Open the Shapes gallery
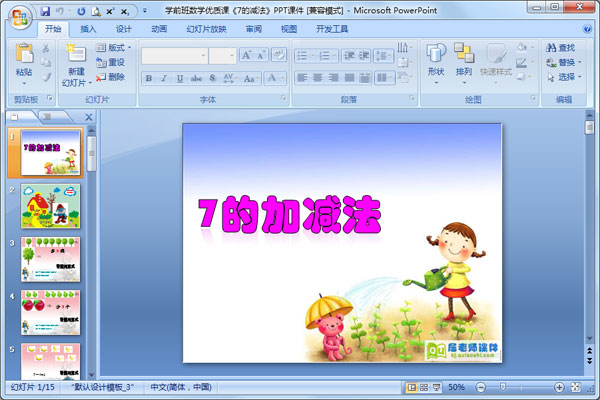The image size is (600, 400). pyautogui.click(x=436, y=63)
